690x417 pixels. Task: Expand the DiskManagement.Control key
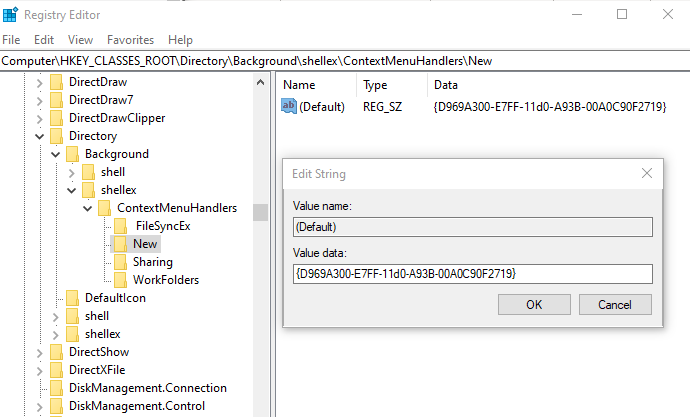[x=40, y=407]
